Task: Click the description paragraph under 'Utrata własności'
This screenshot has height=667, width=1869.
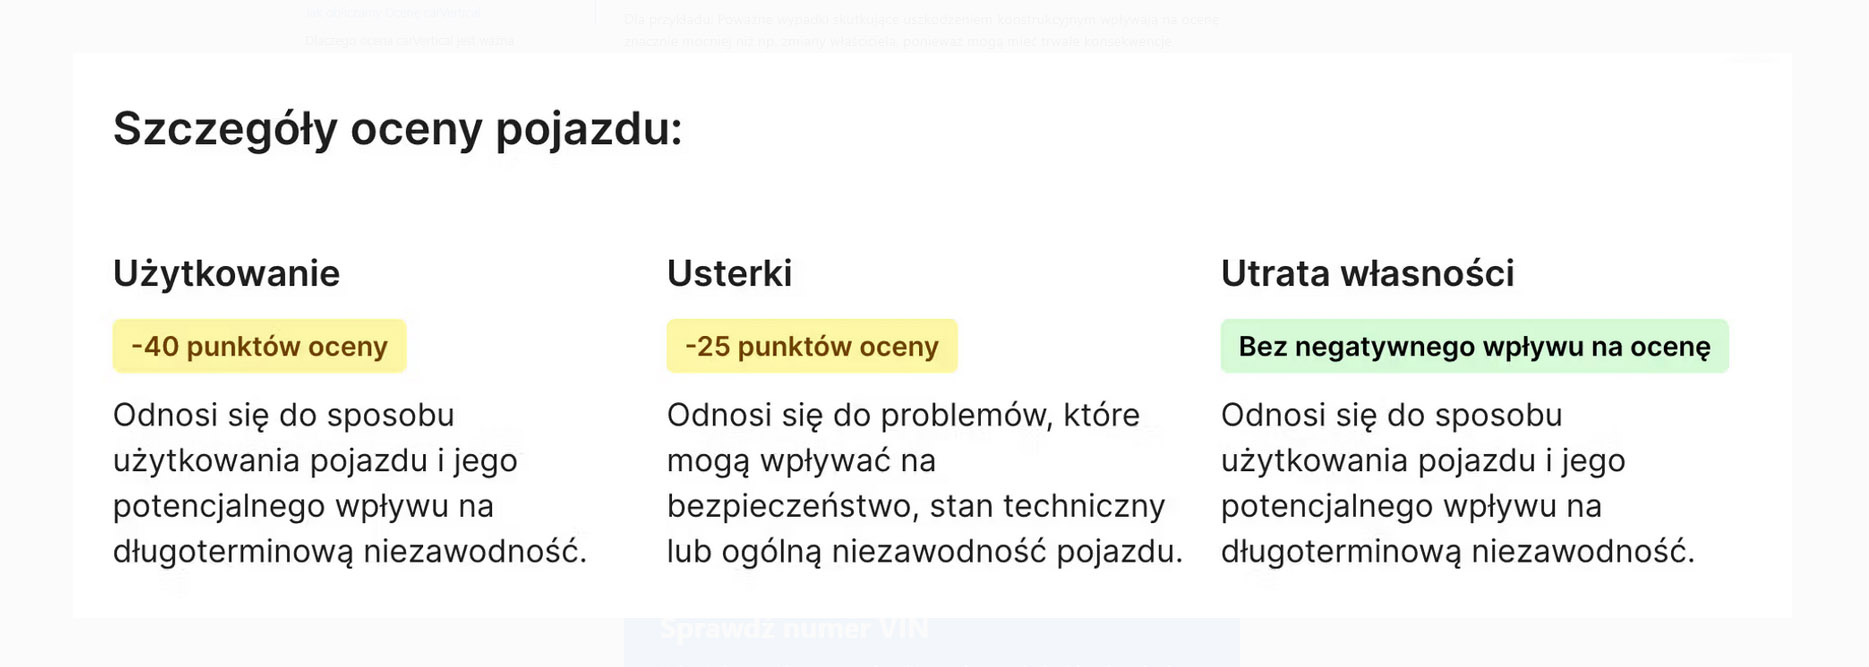Action: click(x=1457, y=483)
